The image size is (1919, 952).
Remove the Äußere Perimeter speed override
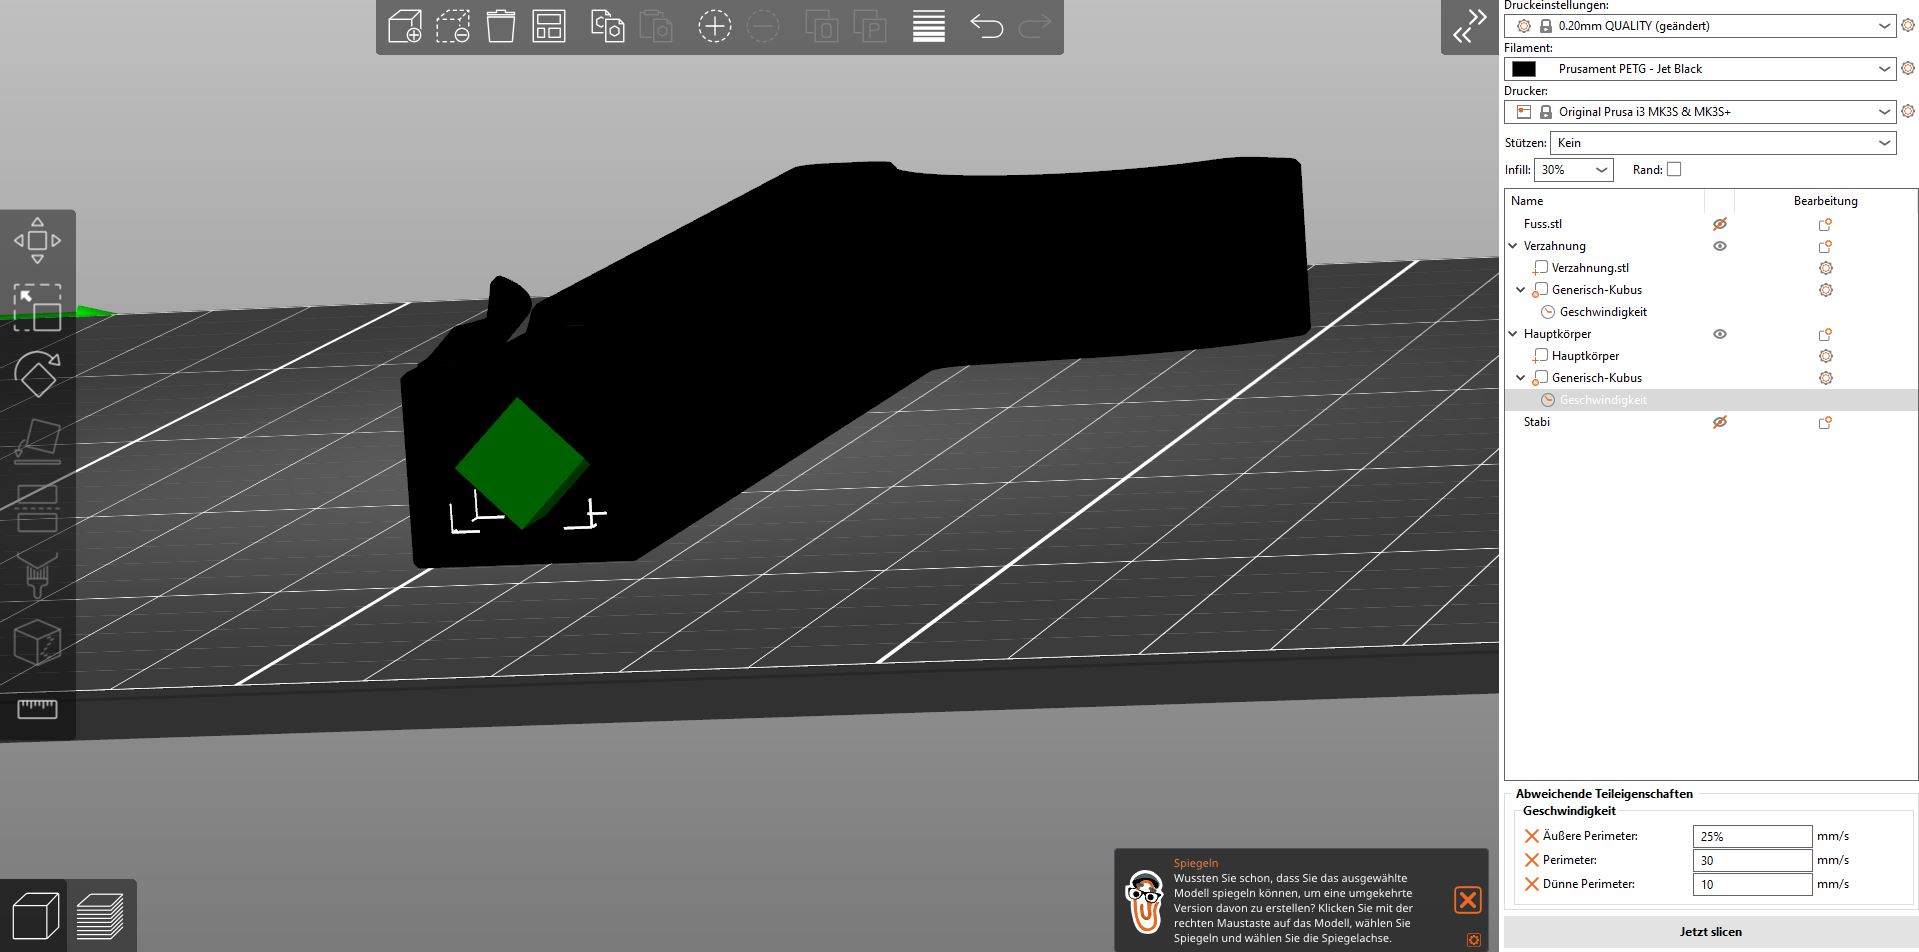tap(1531, 836)
